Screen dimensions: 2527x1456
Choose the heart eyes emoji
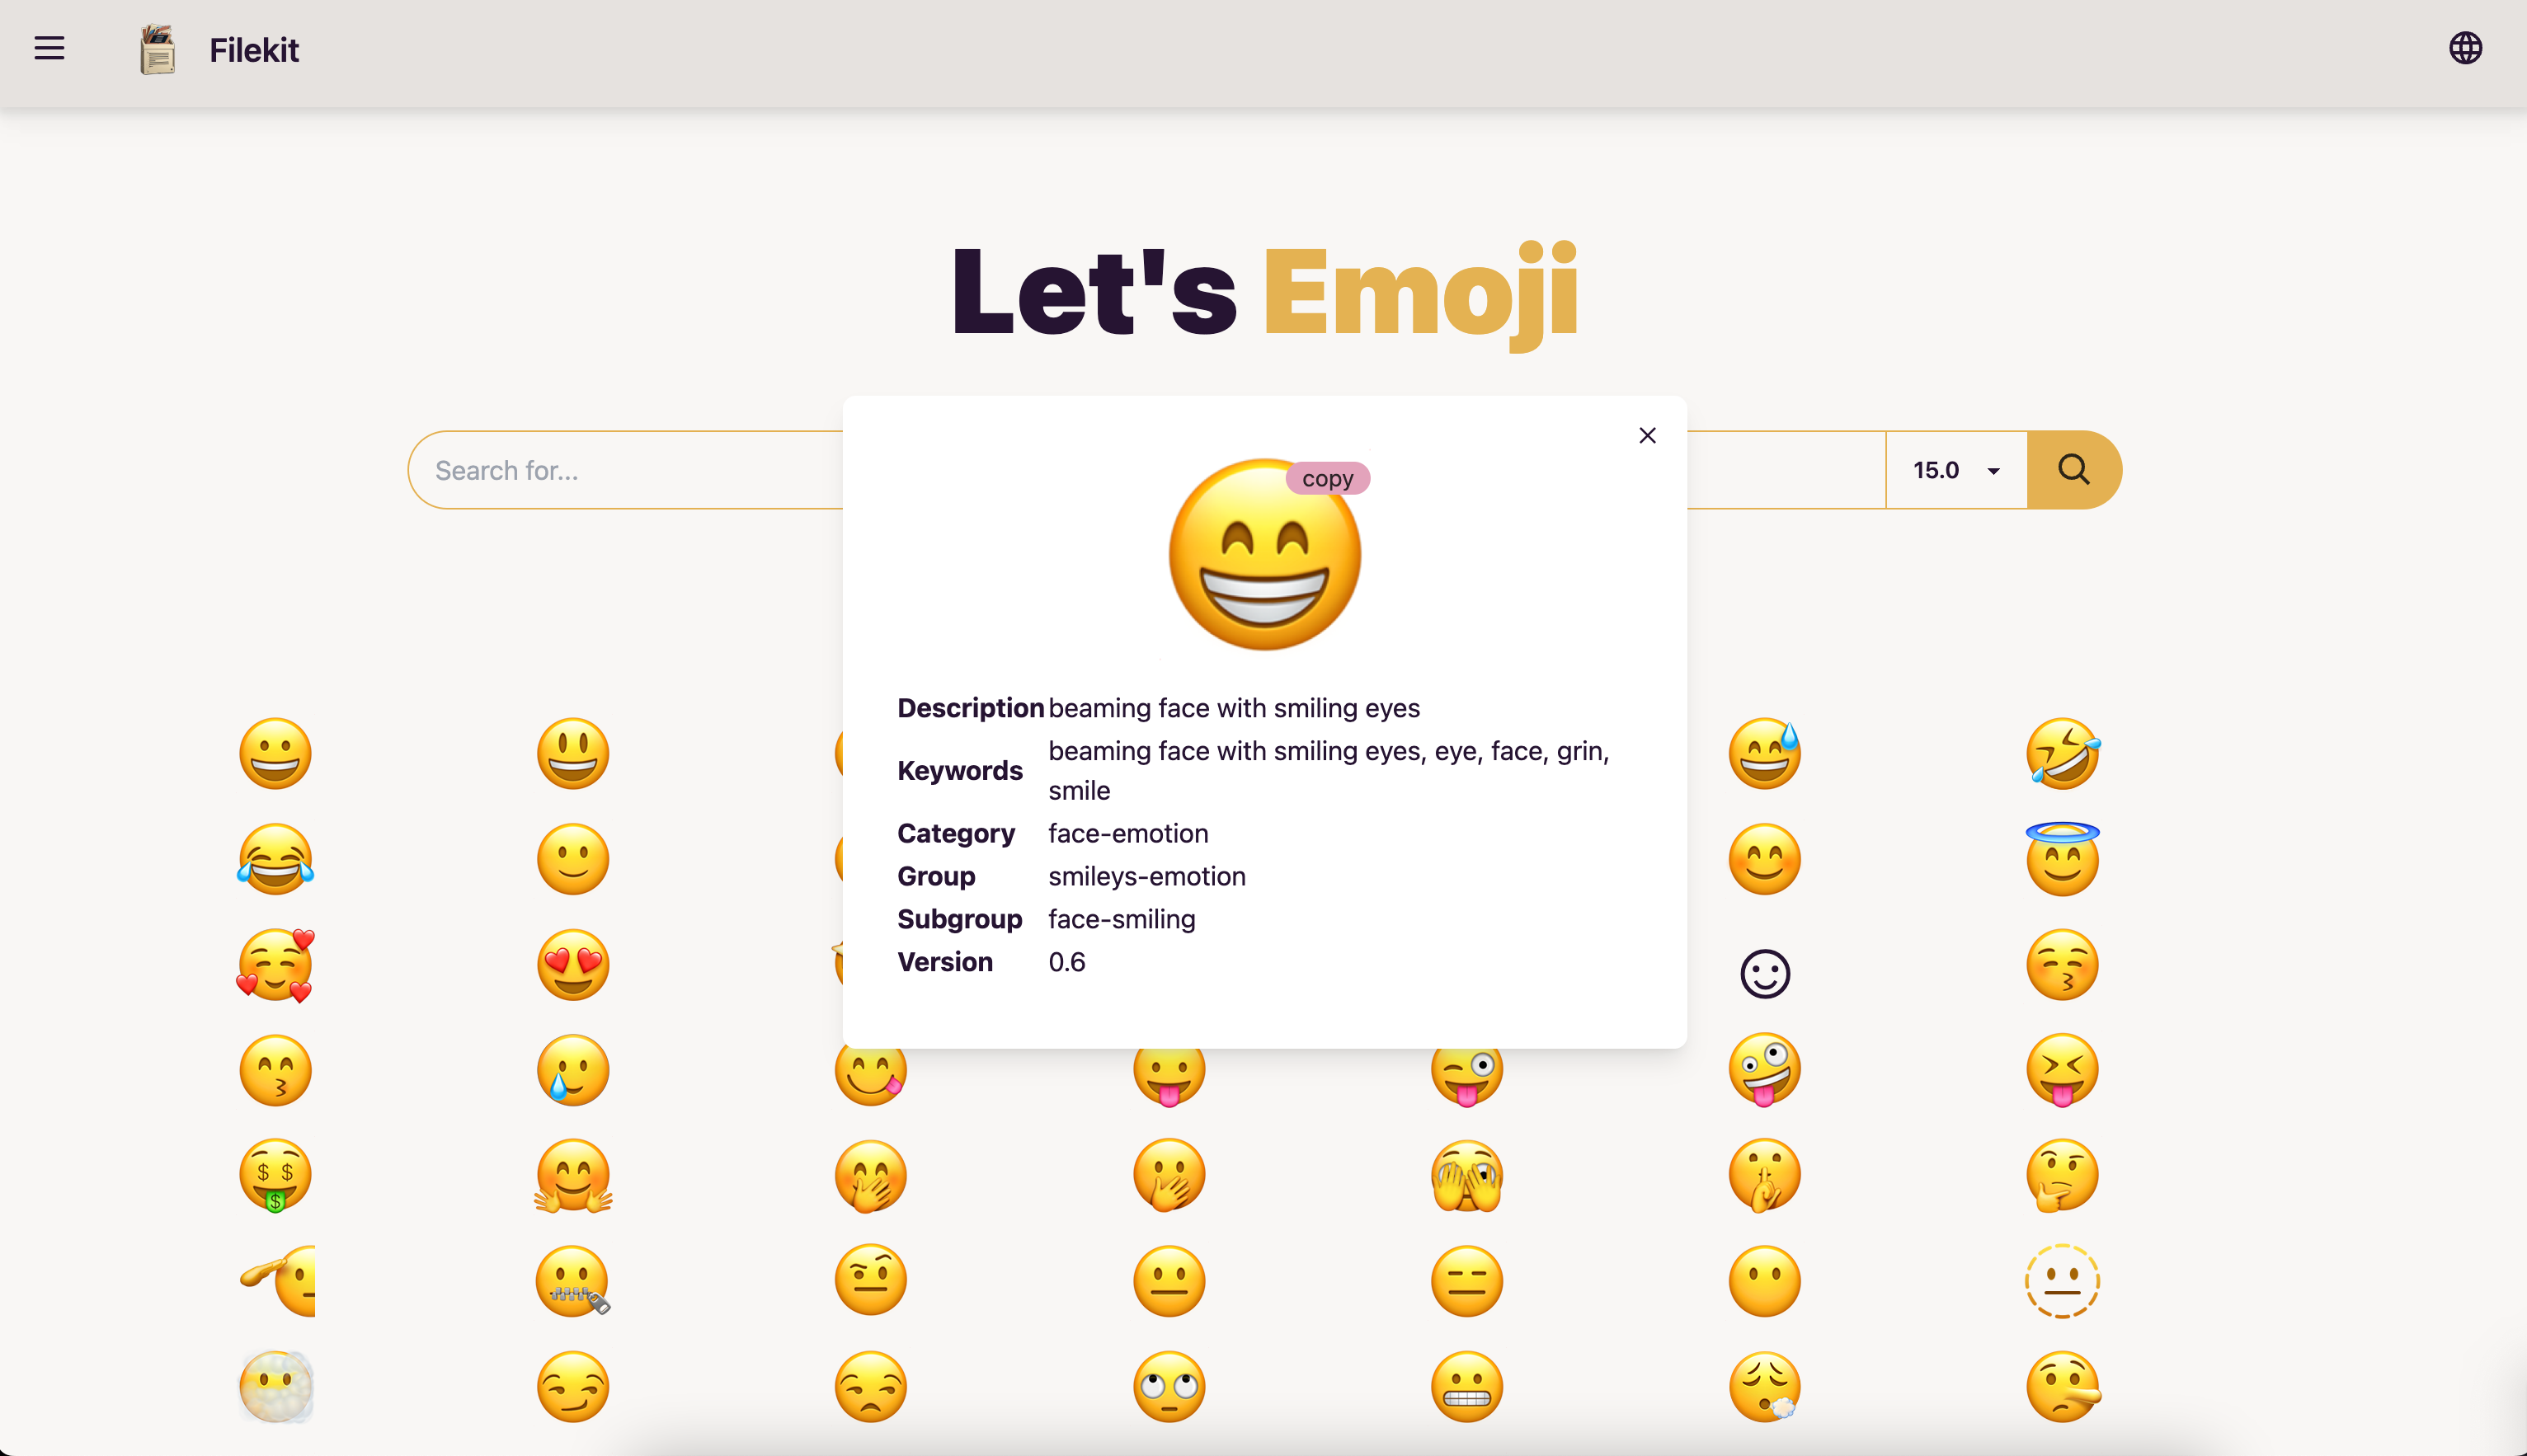[x=573, y=964]
